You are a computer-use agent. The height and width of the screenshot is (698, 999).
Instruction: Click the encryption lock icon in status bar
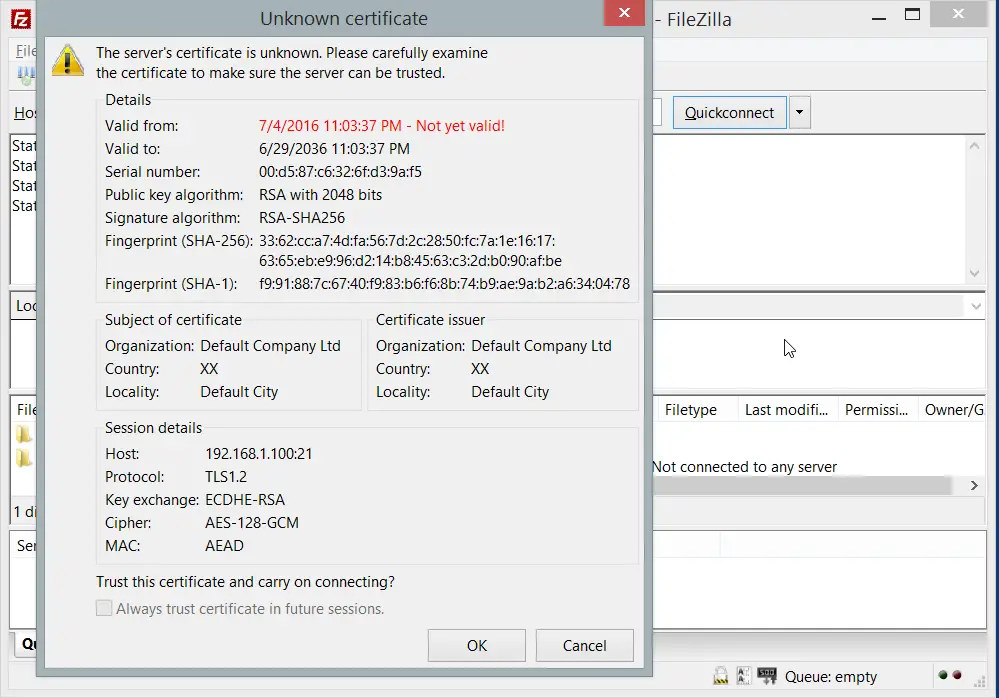click(x=721, y=676)
